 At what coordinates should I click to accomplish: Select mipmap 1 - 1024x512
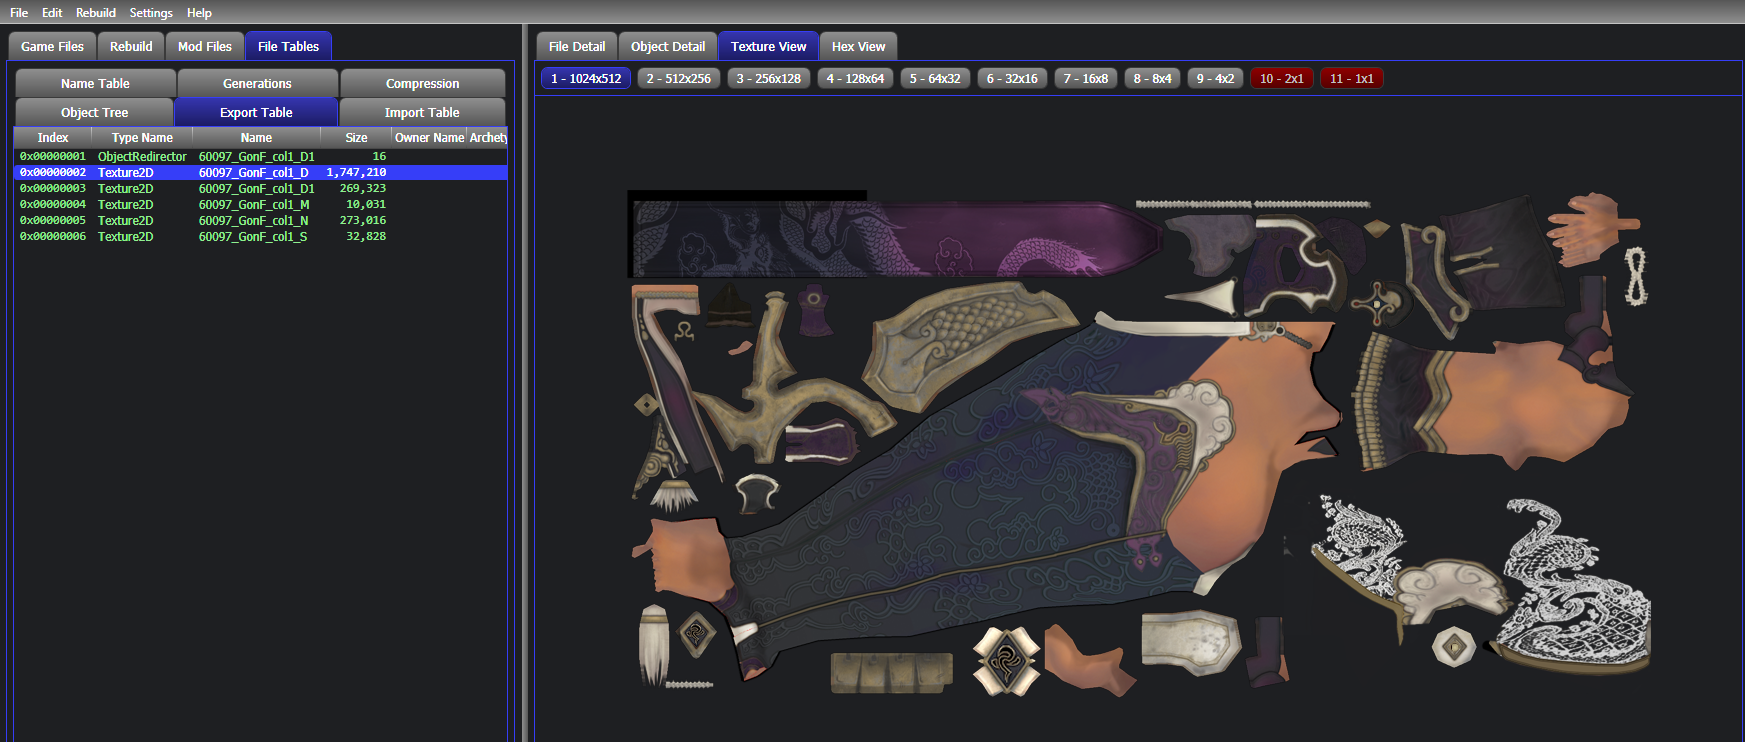click(586, 78)
